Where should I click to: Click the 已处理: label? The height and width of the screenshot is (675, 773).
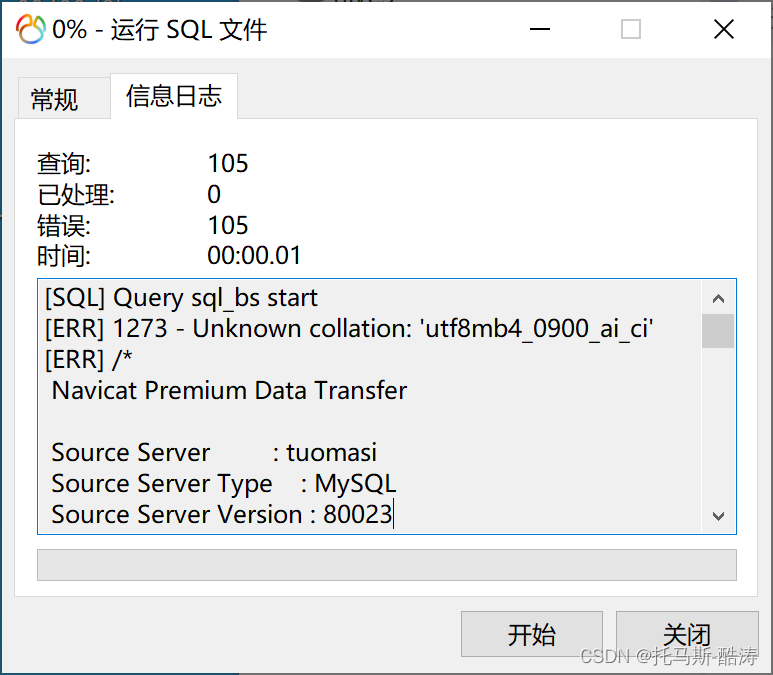(76, 195)
